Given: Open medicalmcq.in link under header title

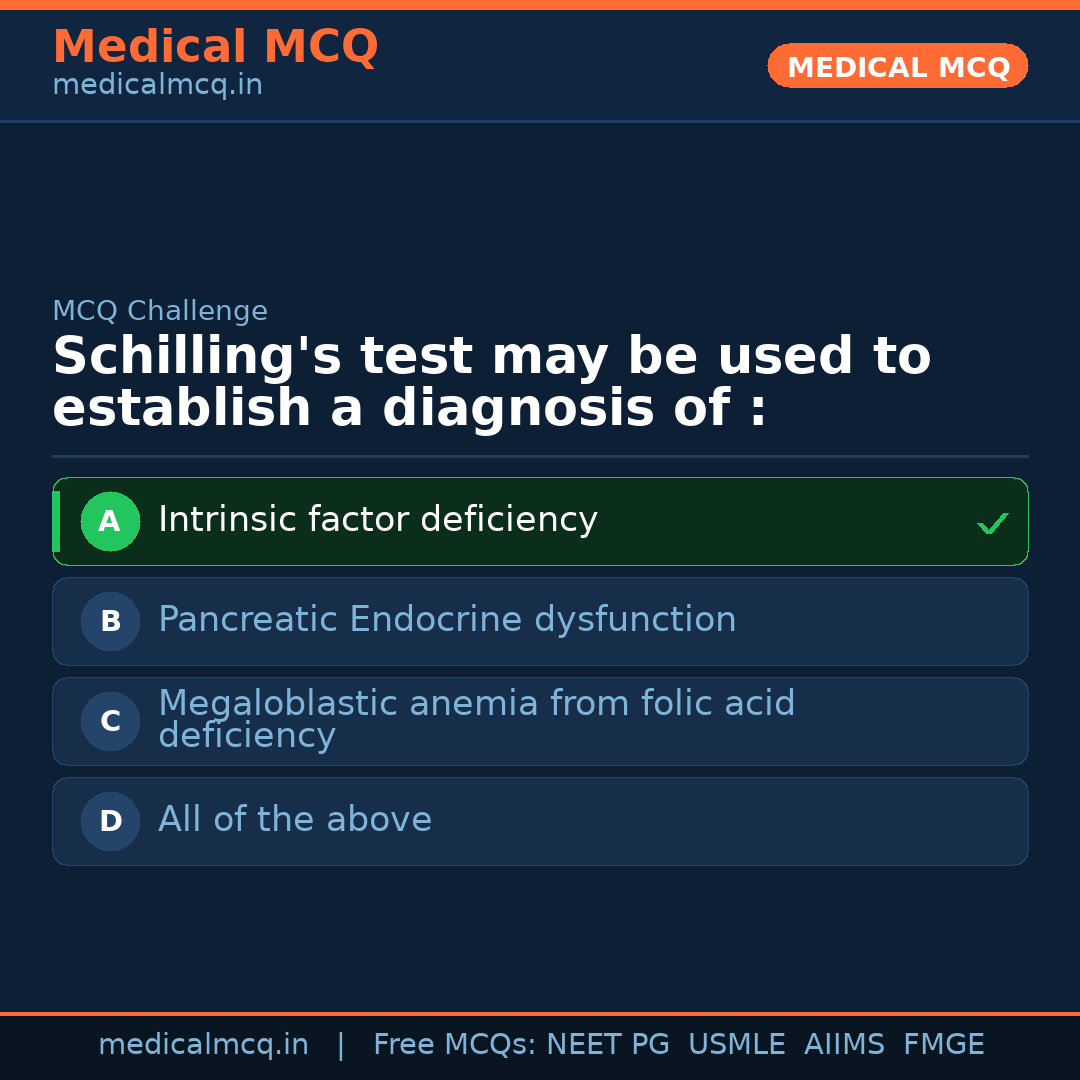Looking at the screenshot, I should (x=157, y=86).
